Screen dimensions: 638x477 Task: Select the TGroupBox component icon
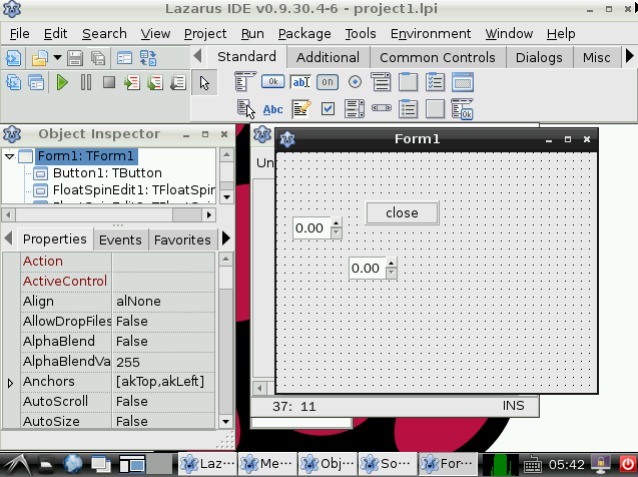[x=408, y=82]
